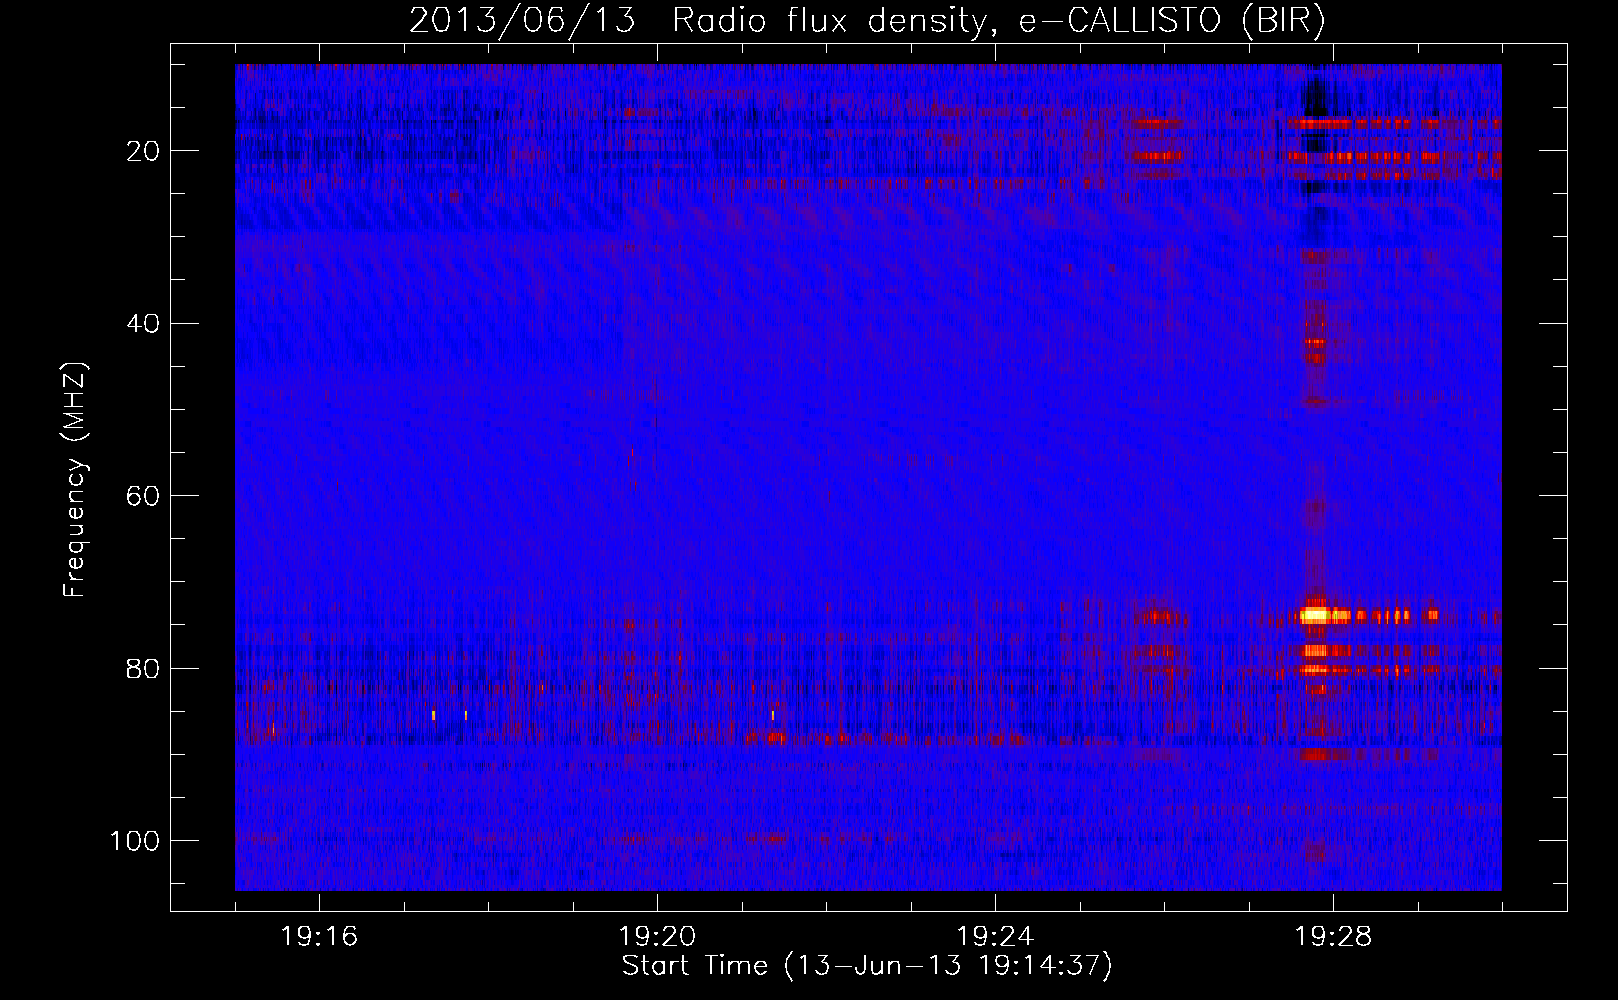Viewport: 1618px width, 1000px height.
Task: Click the 20 frequency tick label
Action: click(144, 151)
